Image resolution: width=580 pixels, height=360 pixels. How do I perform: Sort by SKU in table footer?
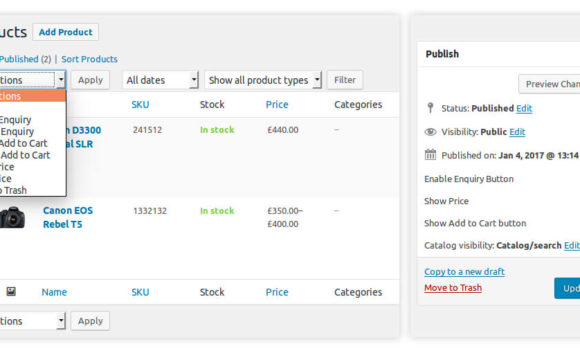(x=140, y=292)
